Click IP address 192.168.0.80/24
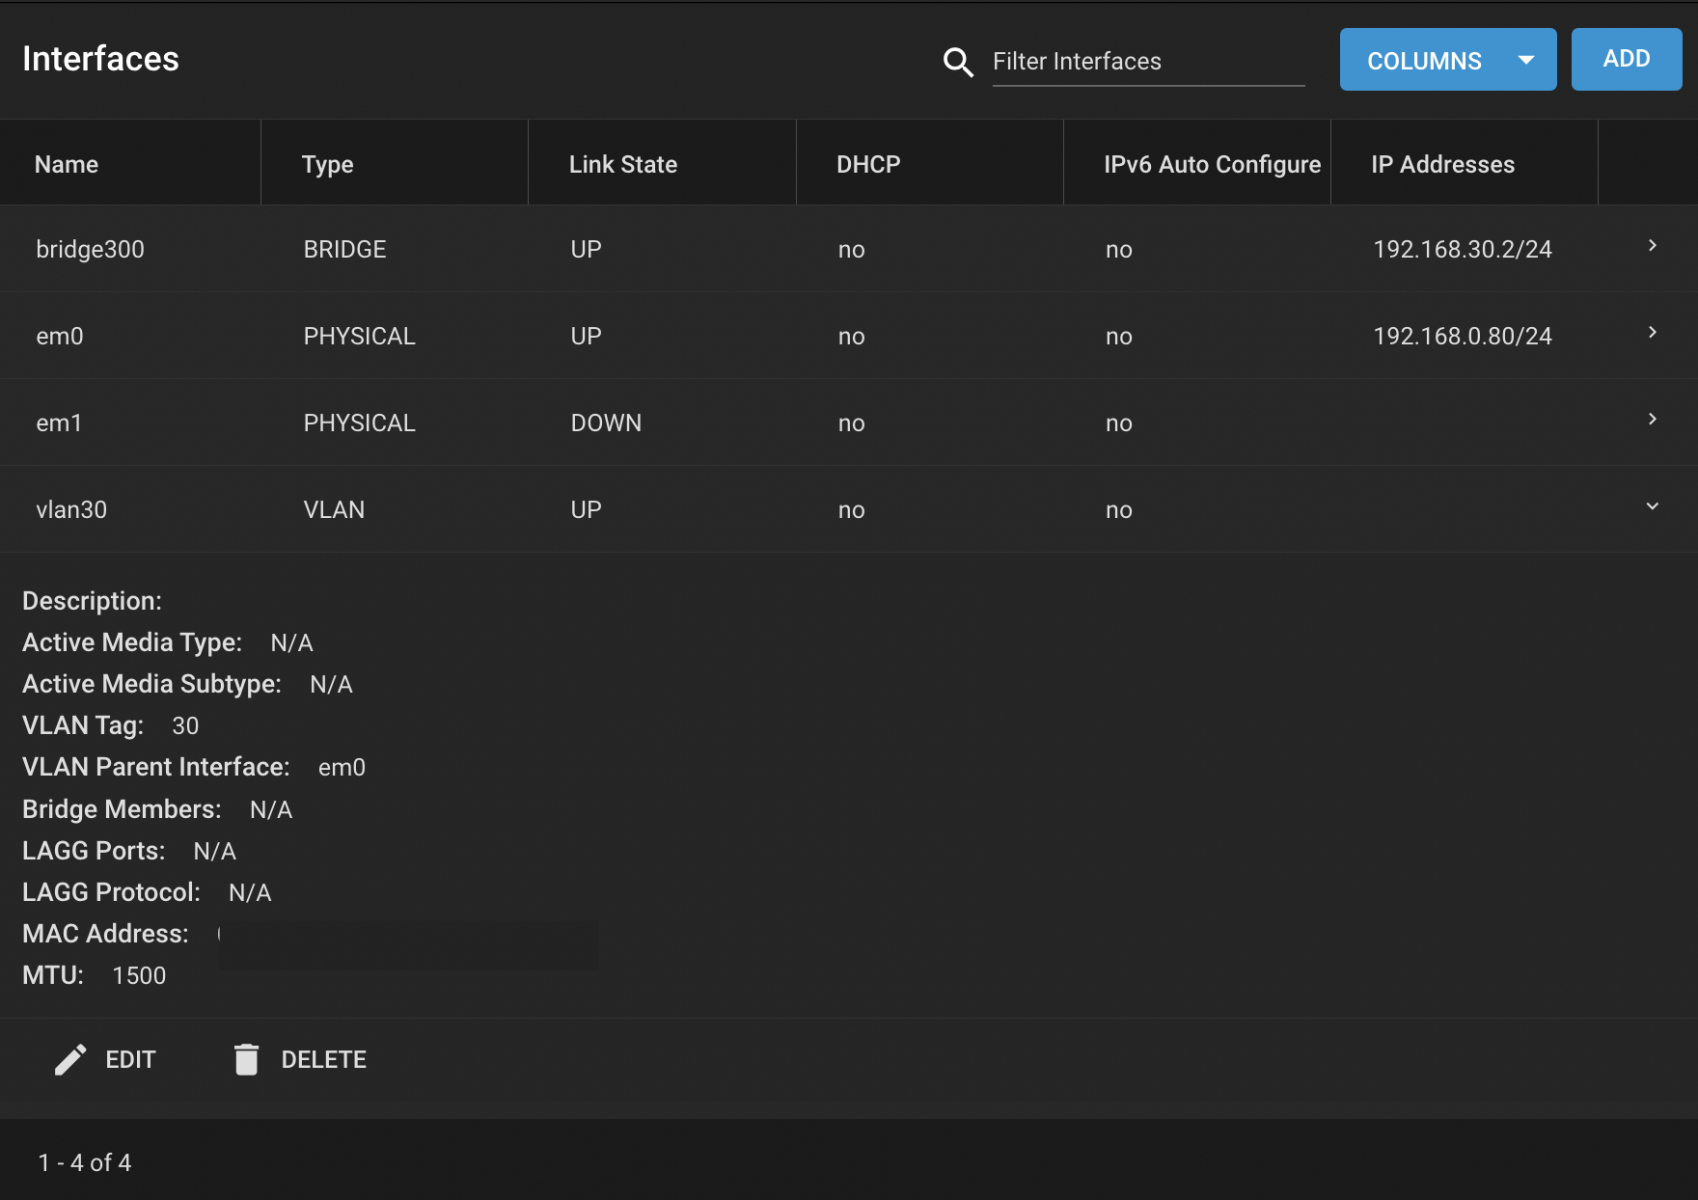The width and height of the screenshot is (1698, 1200). point(1462,337)
